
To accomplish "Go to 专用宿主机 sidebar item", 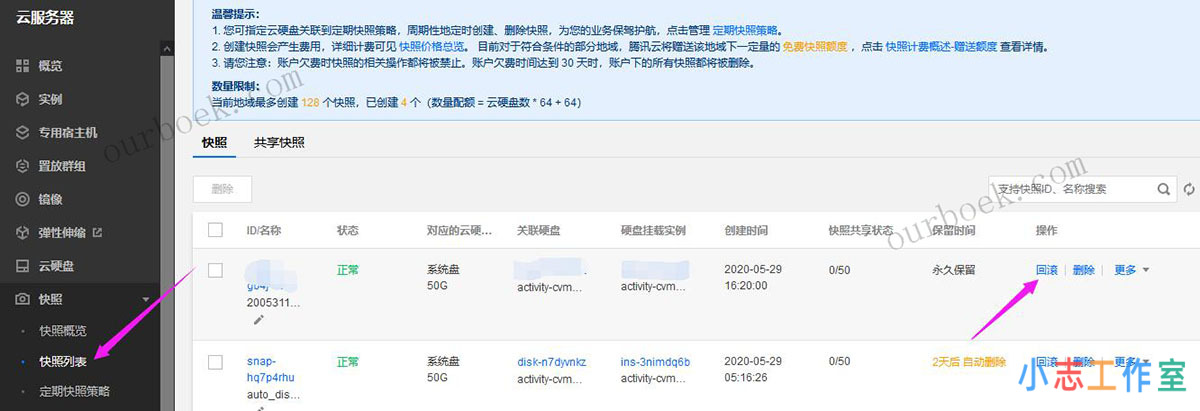I will point(68,132).
